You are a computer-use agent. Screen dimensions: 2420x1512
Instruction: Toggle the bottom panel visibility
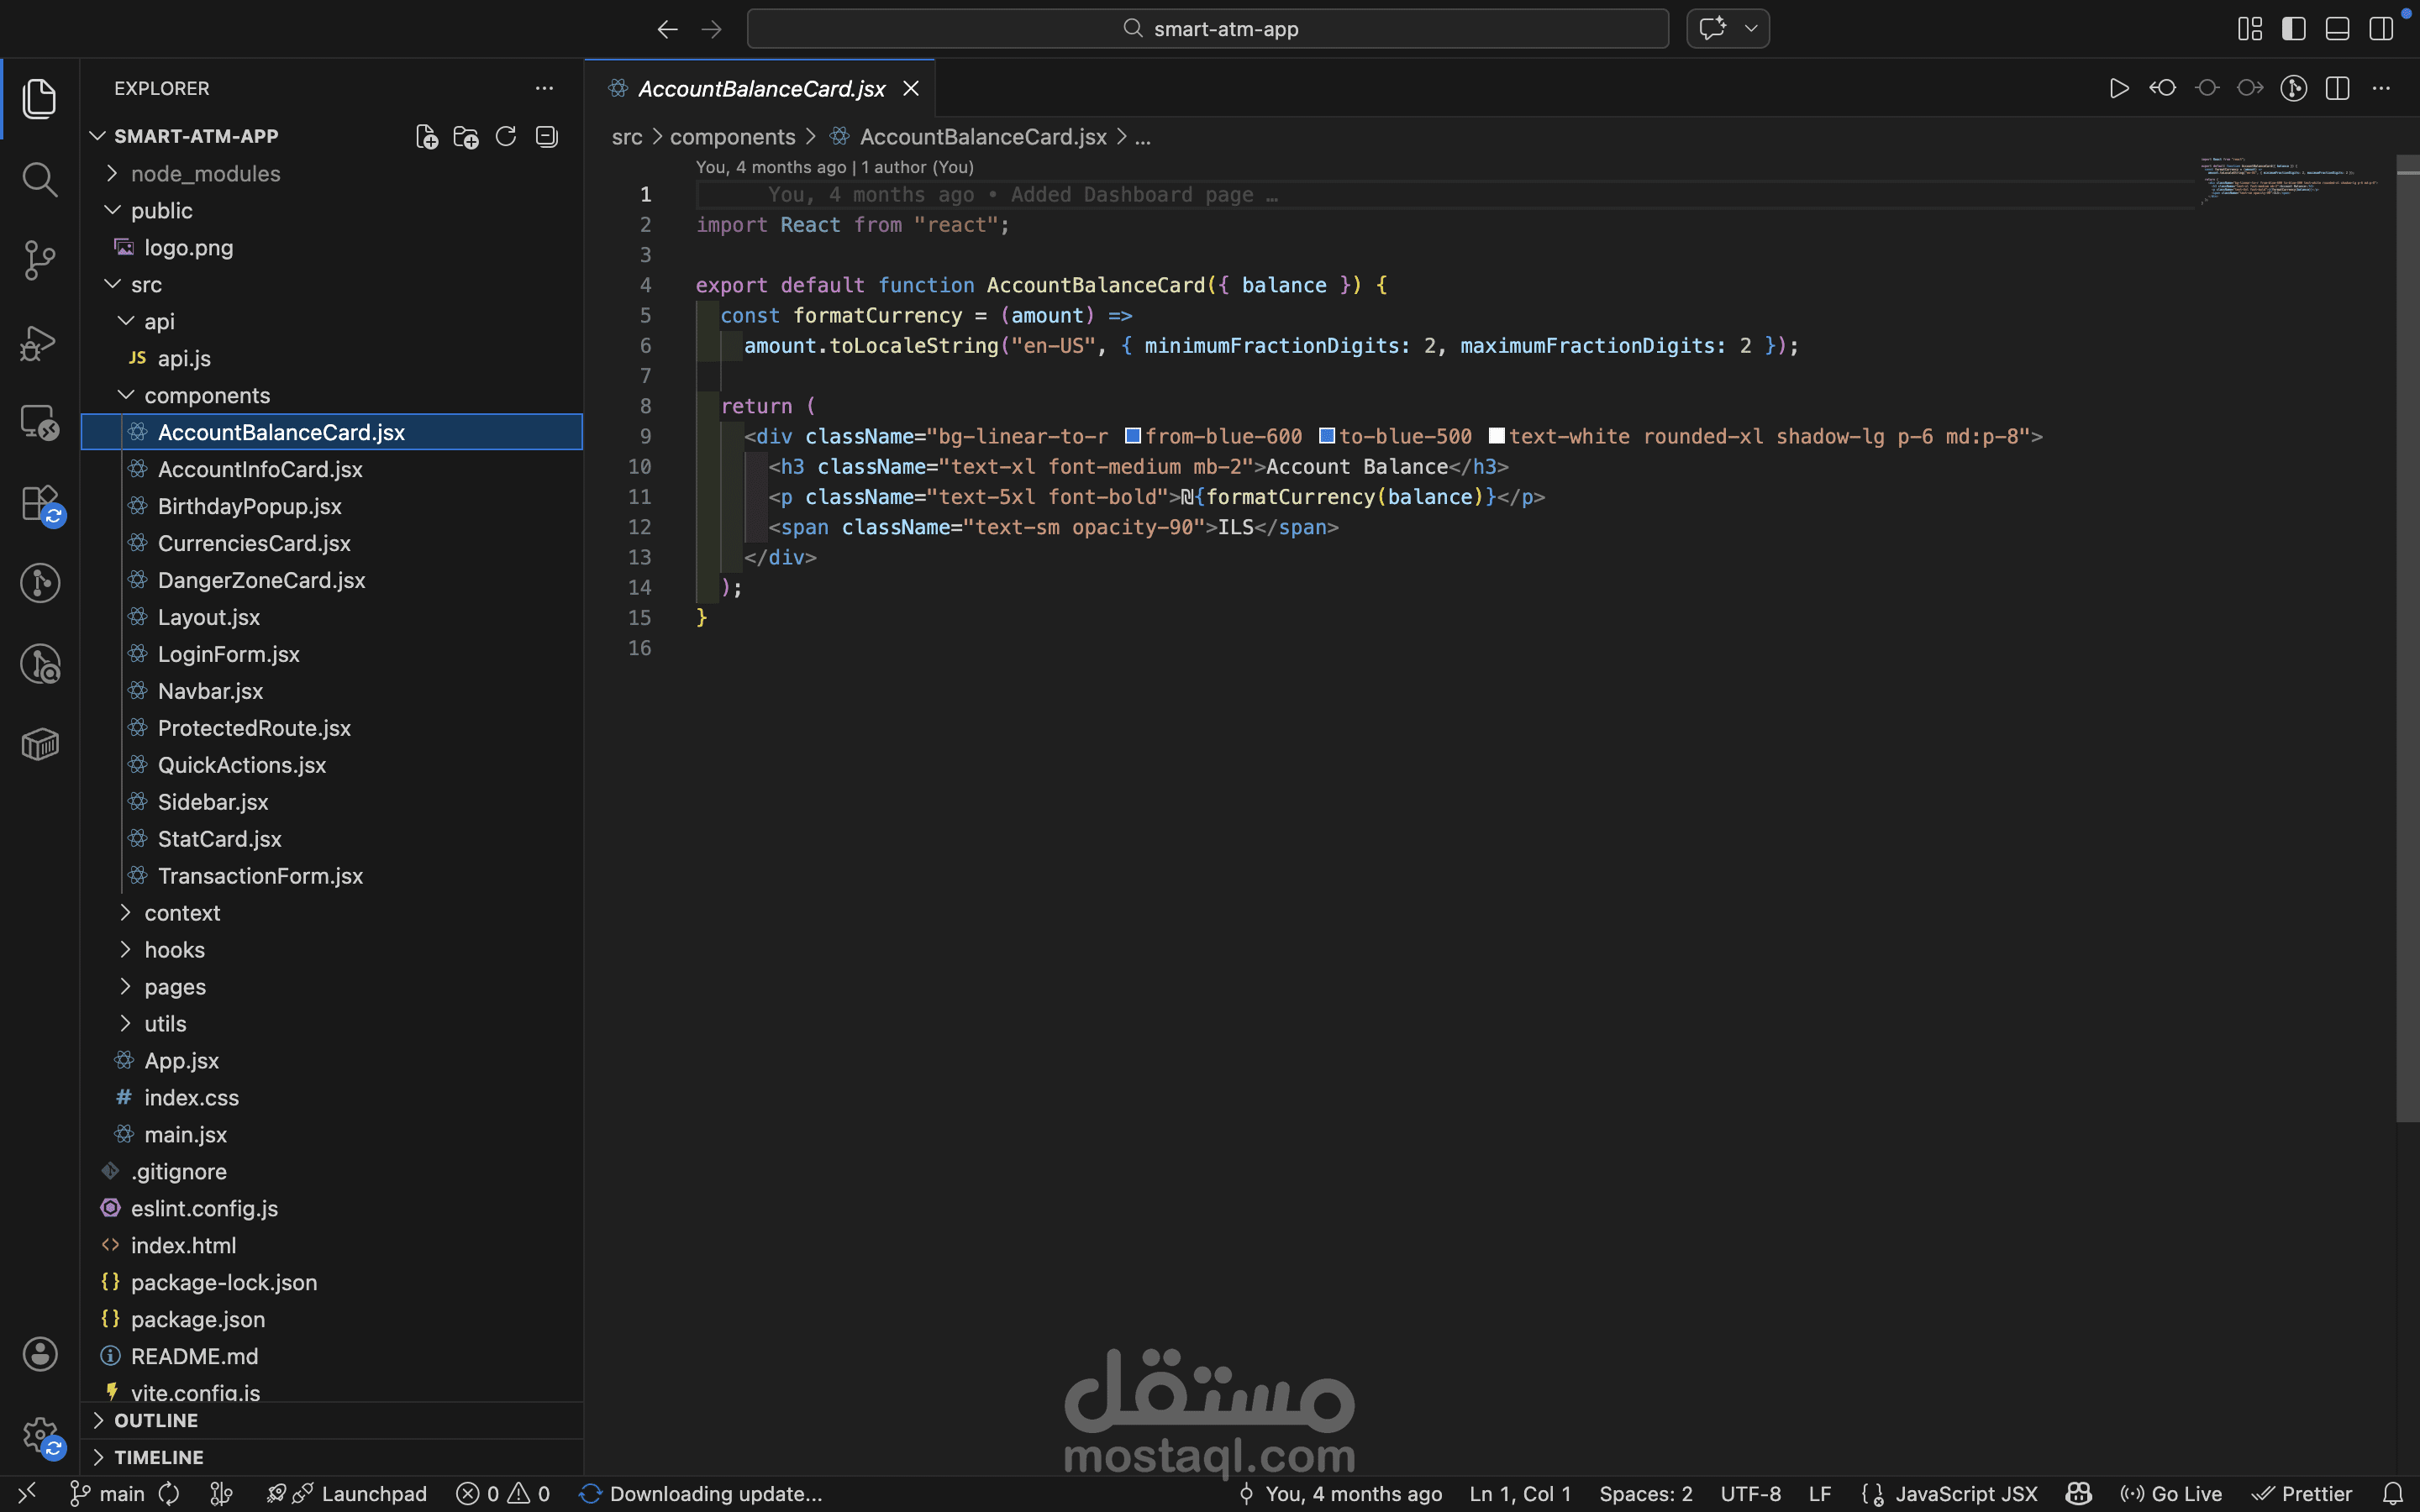click(x=2337, y=29)
